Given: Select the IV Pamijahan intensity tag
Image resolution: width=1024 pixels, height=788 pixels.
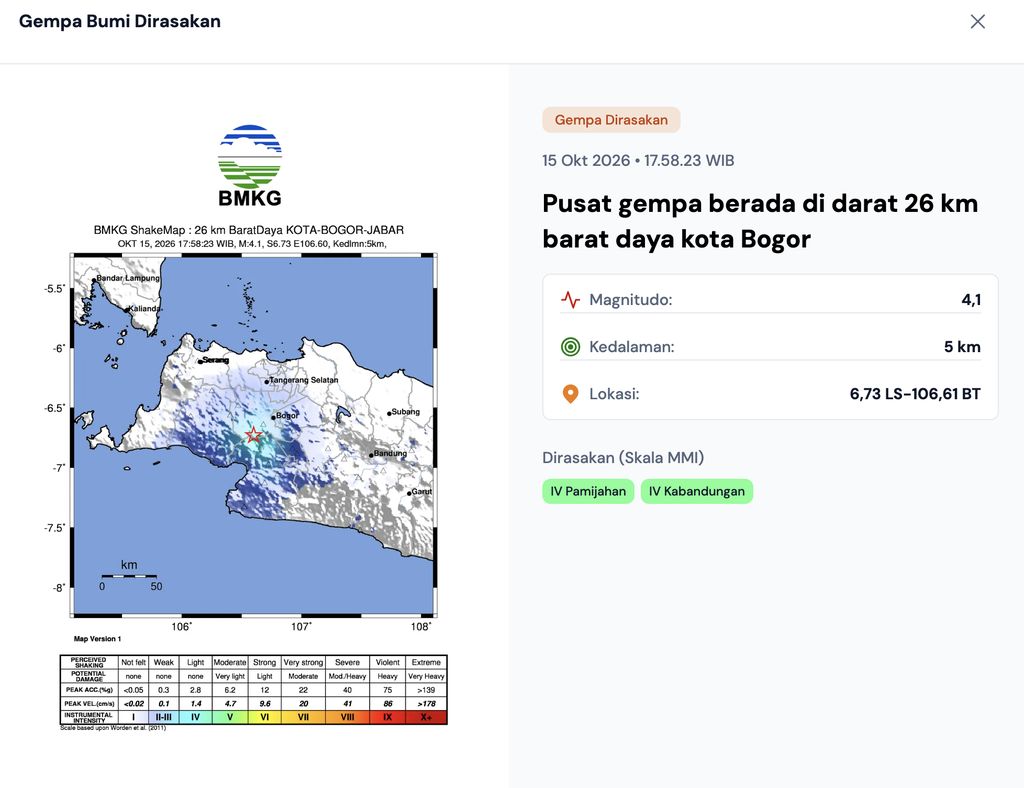Looking at the screenshot, I should coord(588,492).
